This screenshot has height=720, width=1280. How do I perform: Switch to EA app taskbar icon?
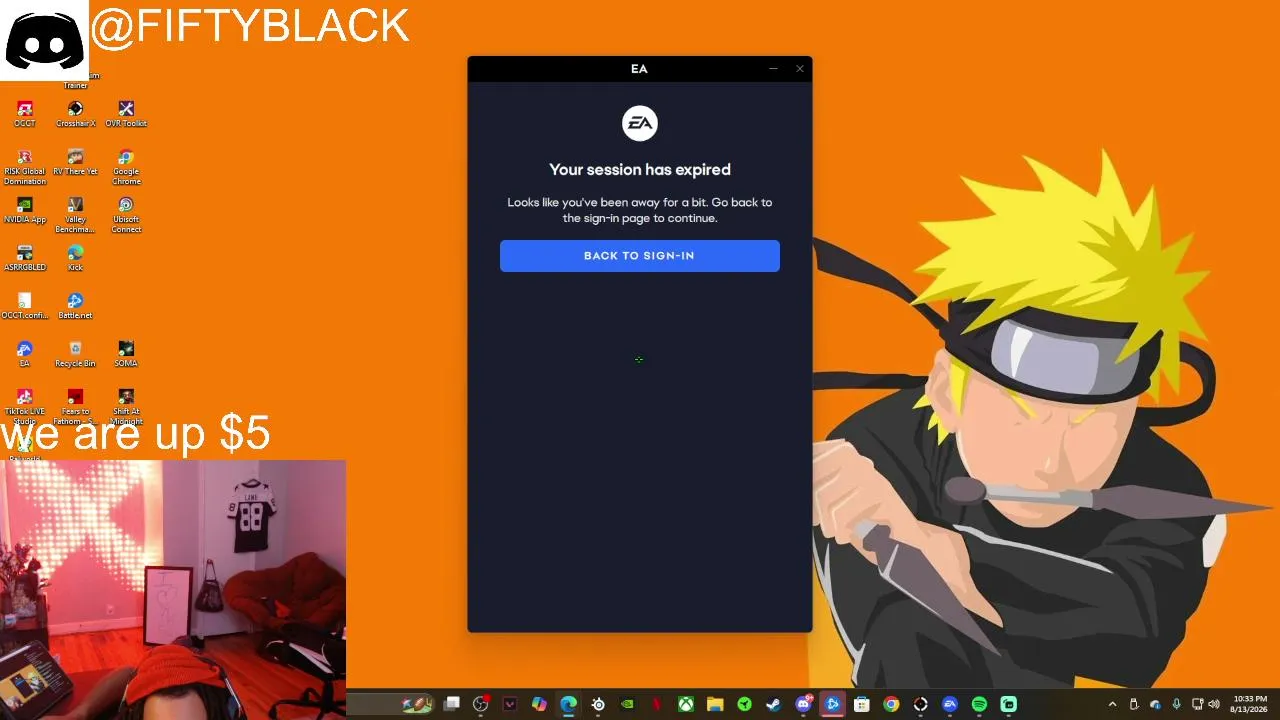click(950, 704)
